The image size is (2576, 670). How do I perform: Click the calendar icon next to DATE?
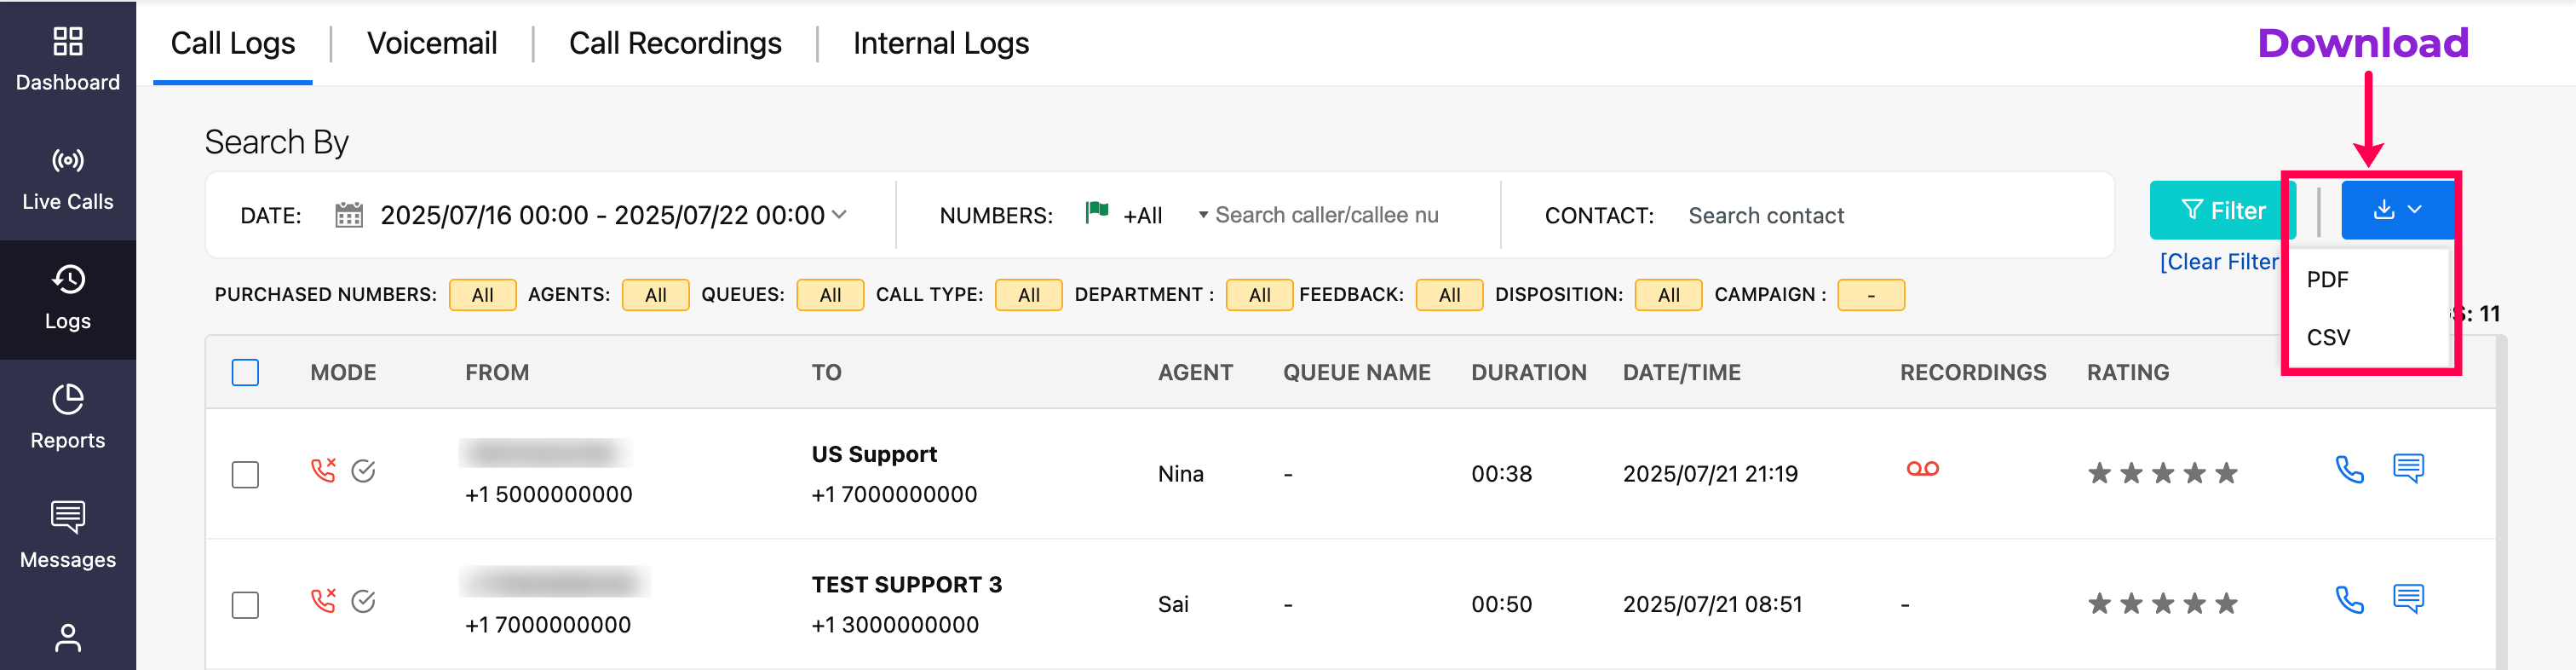tap(348, 215)
